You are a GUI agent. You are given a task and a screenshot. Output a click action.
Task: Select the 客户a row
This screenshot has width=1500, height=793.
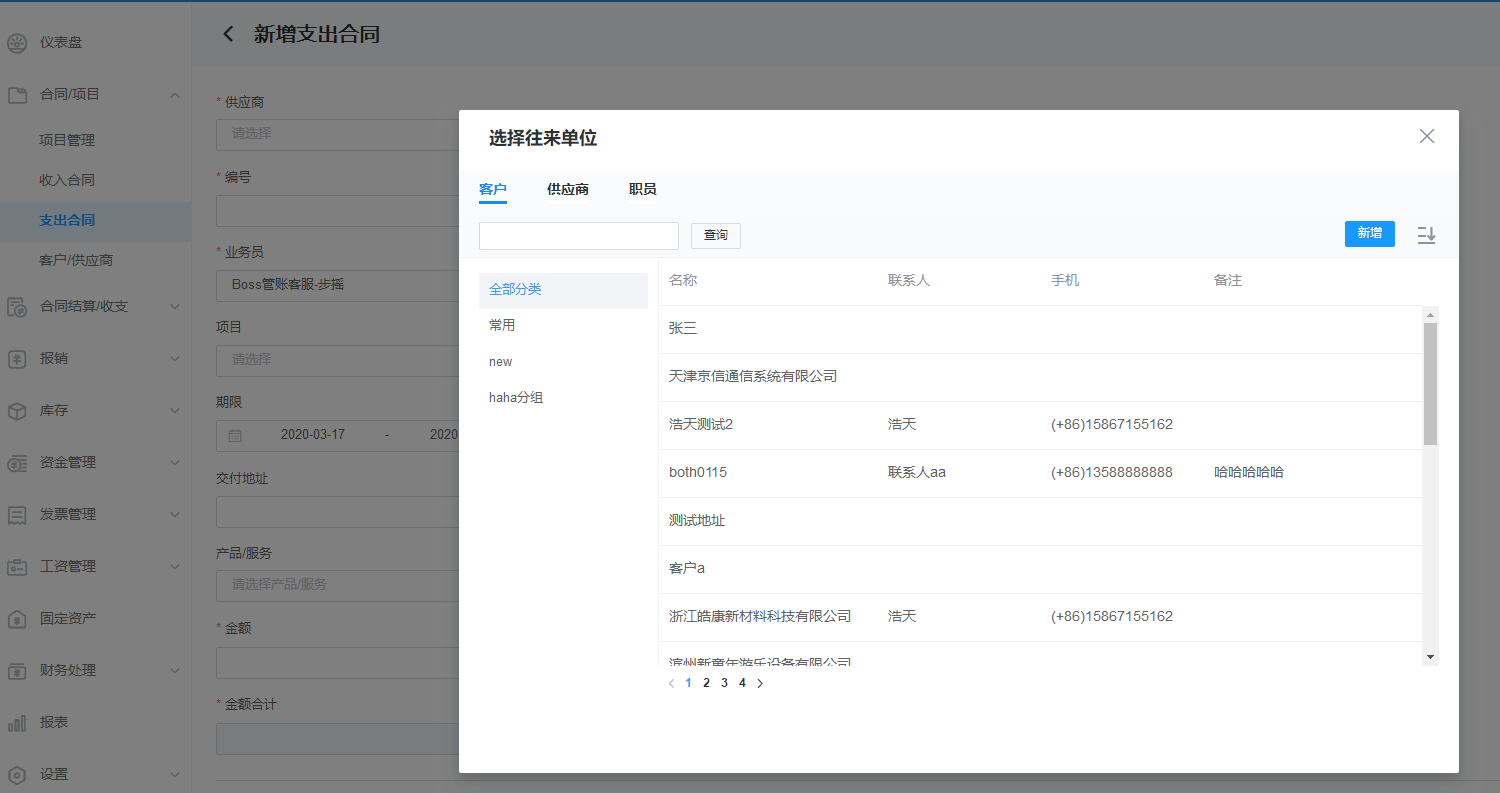1040,569
